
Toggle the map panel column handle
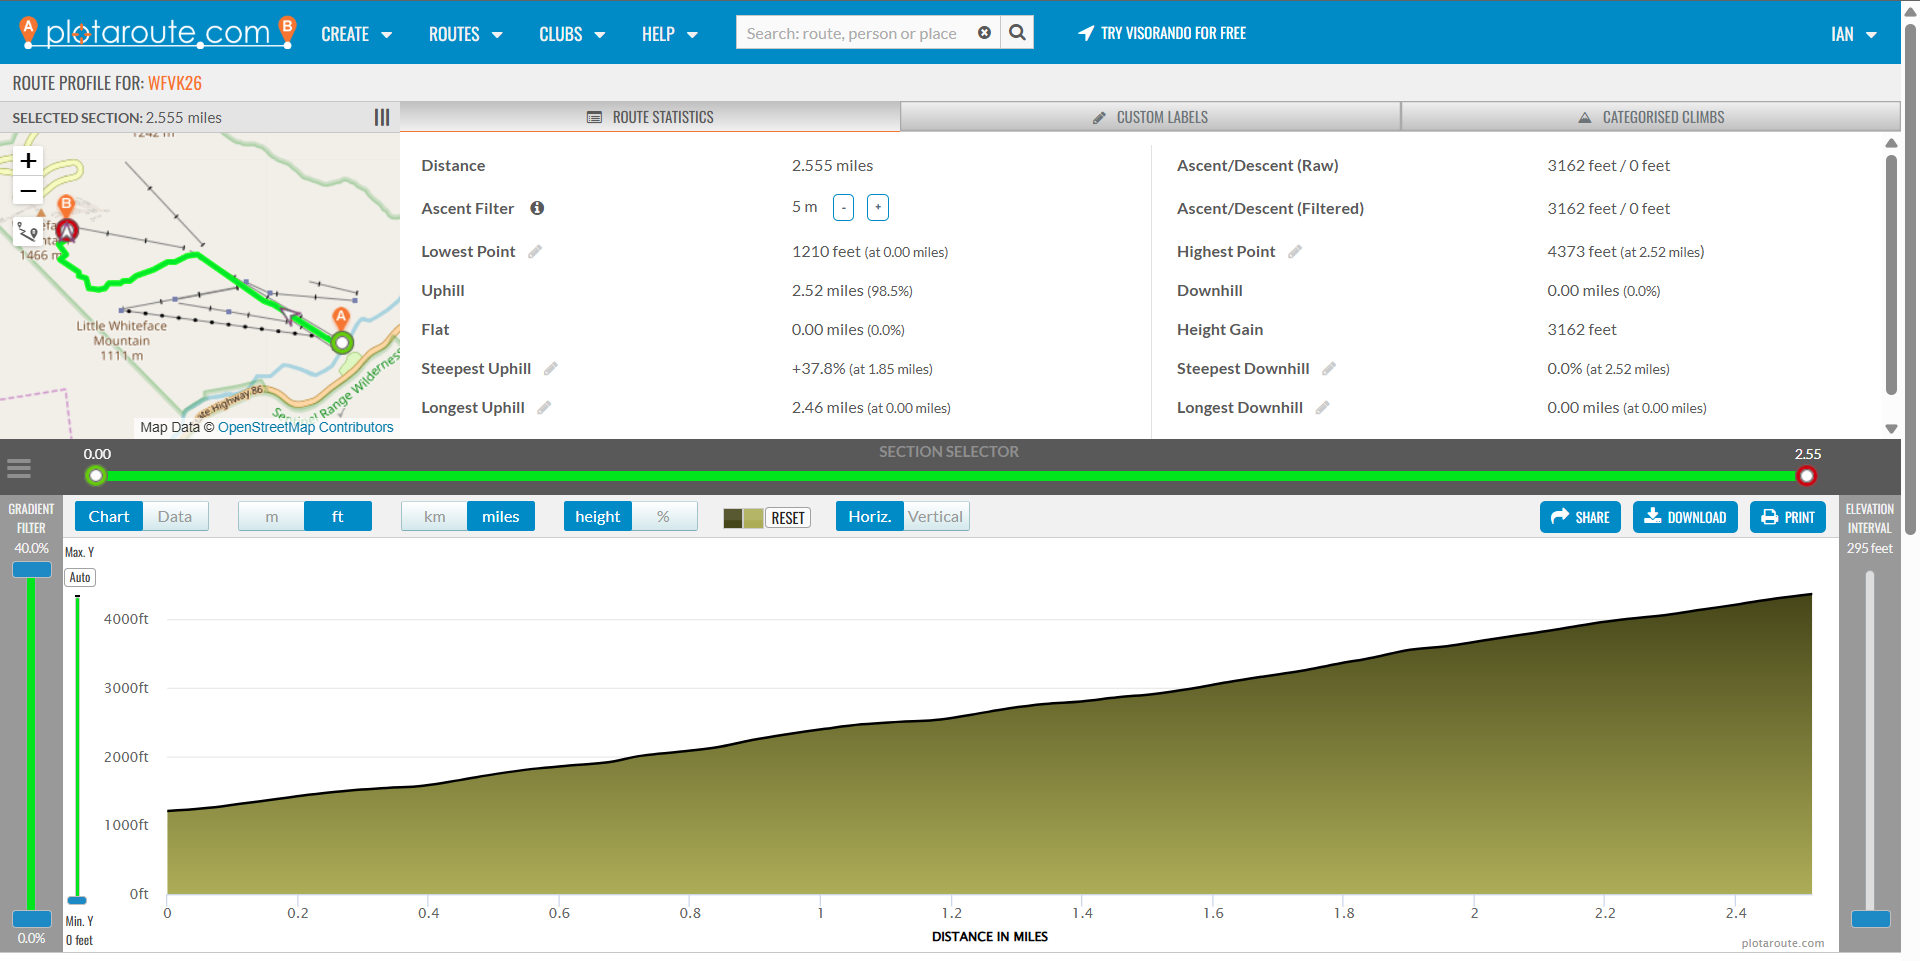382,118
